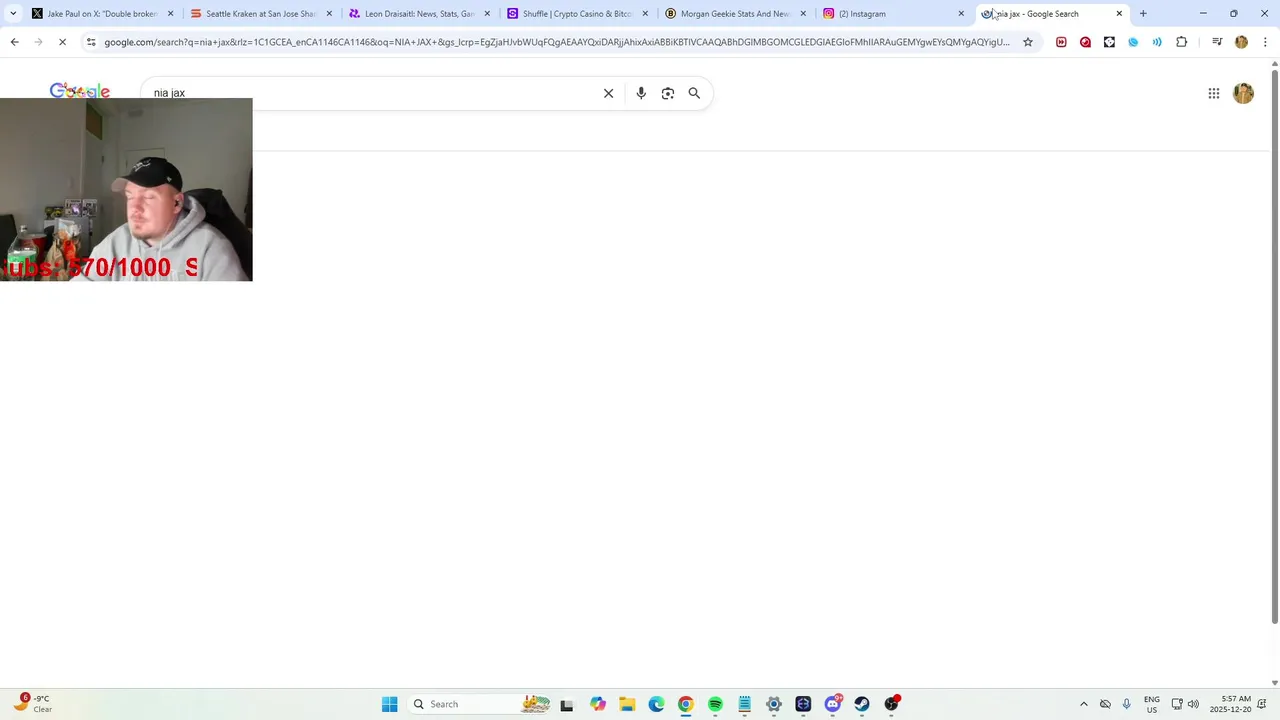Open Discord from the taskbar
Viewport: 1280px width, 720px height.
[832, 704]
